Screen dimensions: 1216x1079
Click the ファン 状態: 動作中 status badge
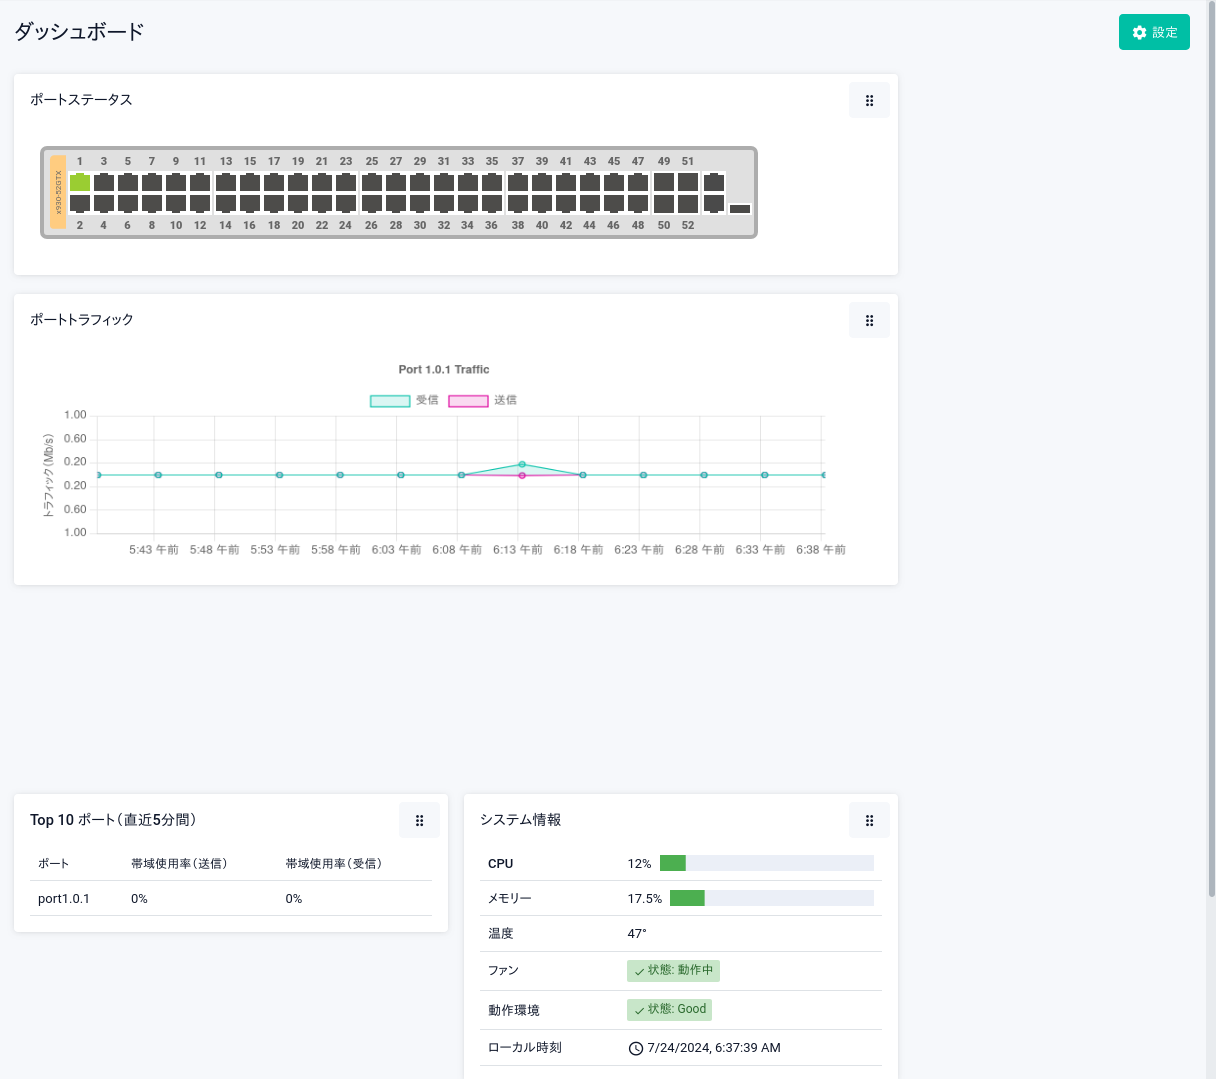coord(673,970)
